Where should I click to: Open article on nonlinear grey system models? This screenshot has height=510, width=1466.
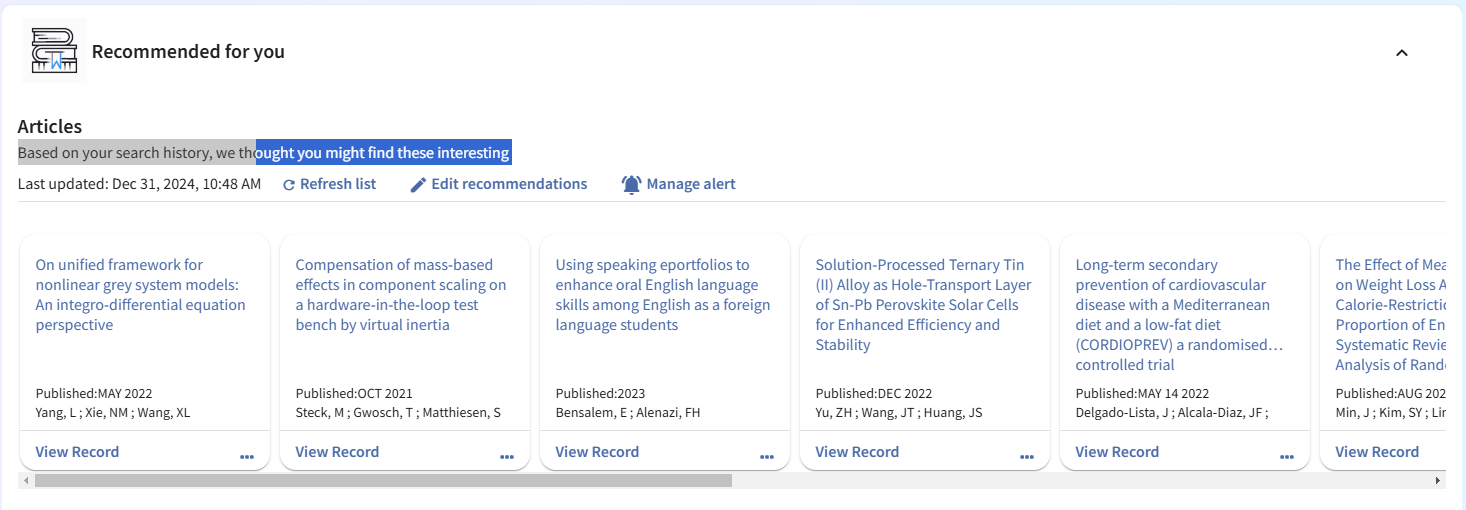point(140,295)
